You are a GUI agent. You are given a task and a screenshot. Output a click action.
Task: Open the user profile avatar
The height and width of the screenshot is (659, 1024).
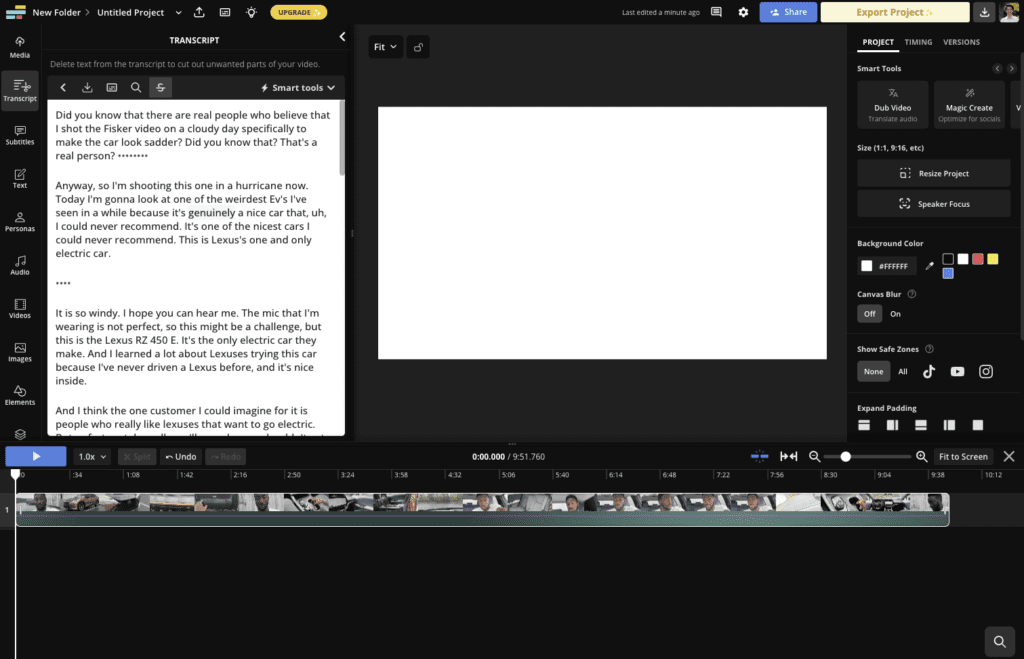point(1009,12)
